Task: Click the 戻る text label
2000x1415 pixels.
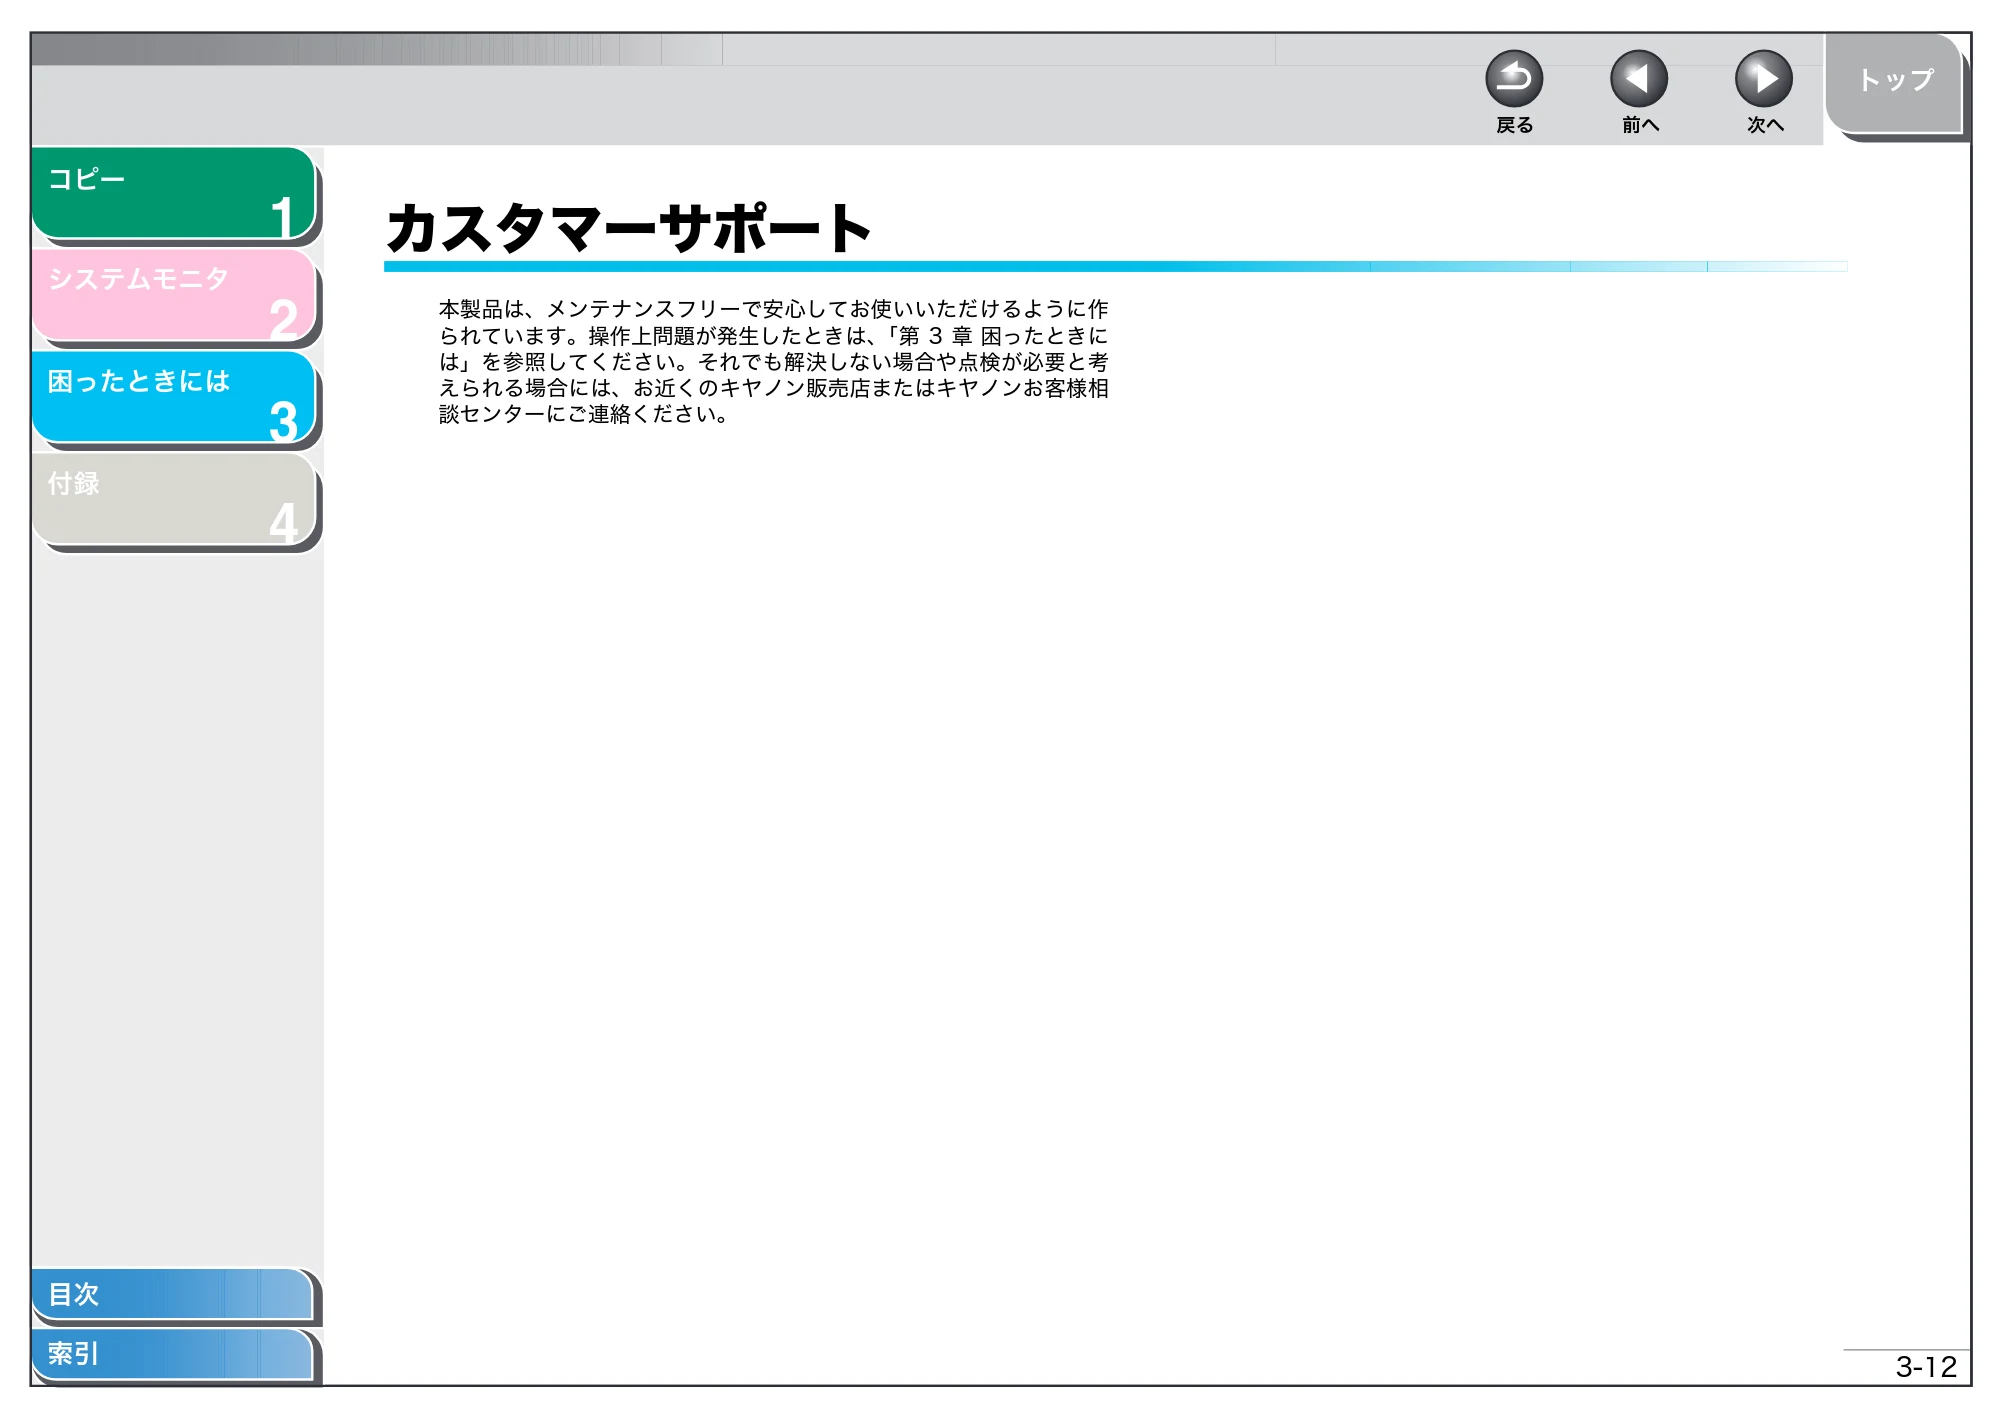Action: click(x=1514, y=125)
